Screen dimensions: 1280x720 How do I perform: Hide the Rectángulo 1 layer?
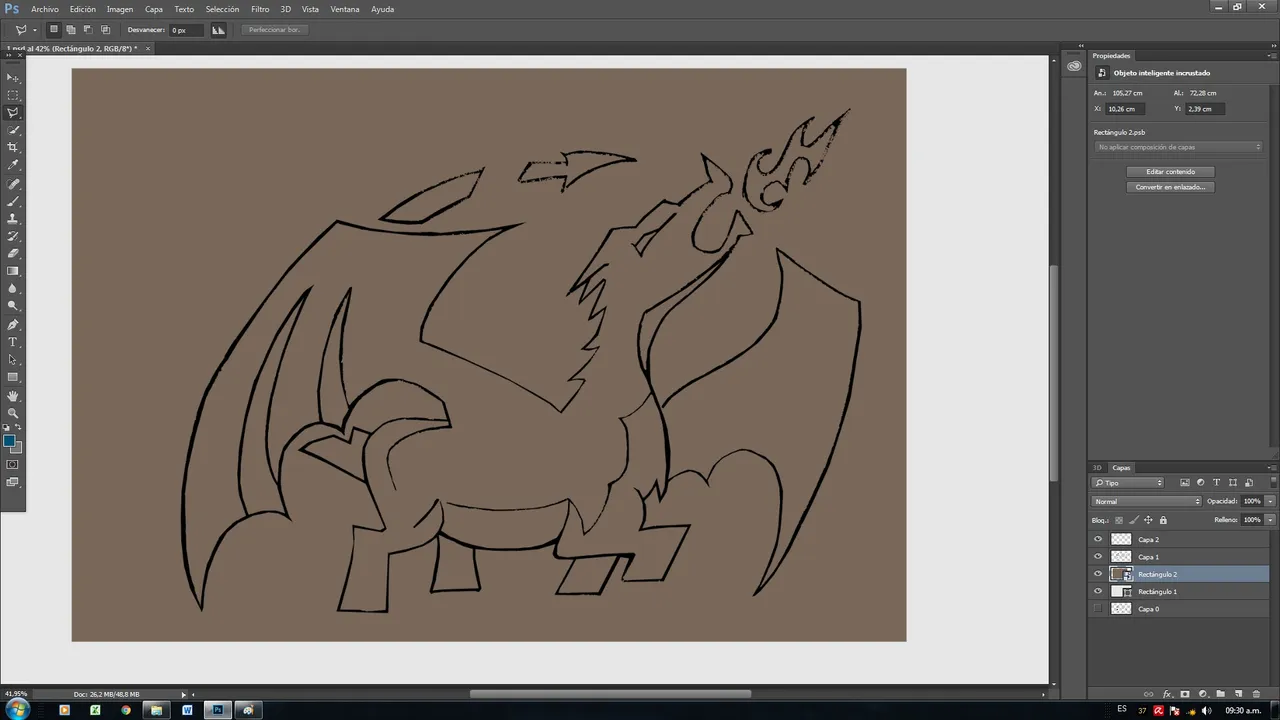[x=1098, y=591]
